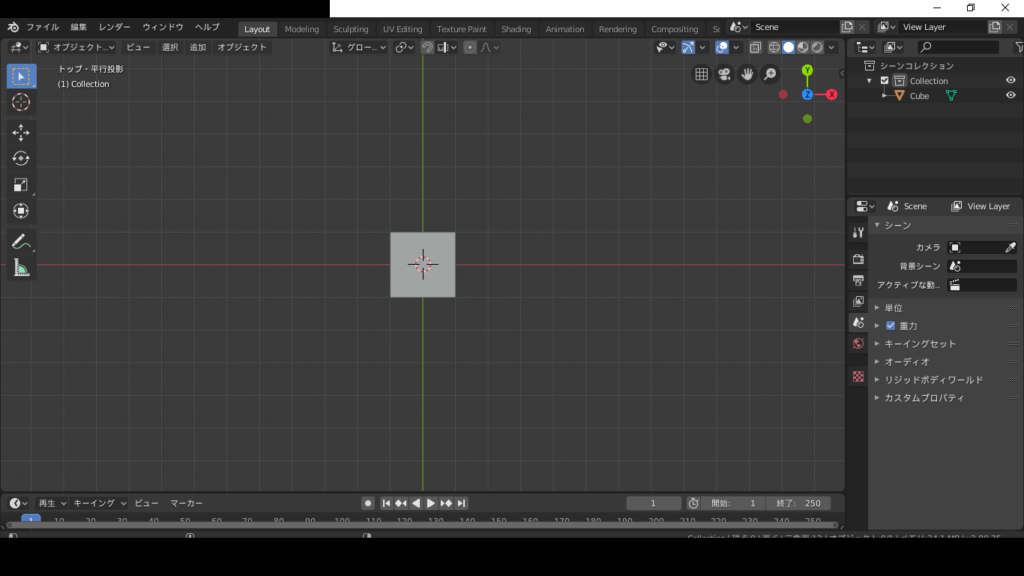Open the ファイル menu
This screenshot has height=576, width=1024.
(42, 27)
